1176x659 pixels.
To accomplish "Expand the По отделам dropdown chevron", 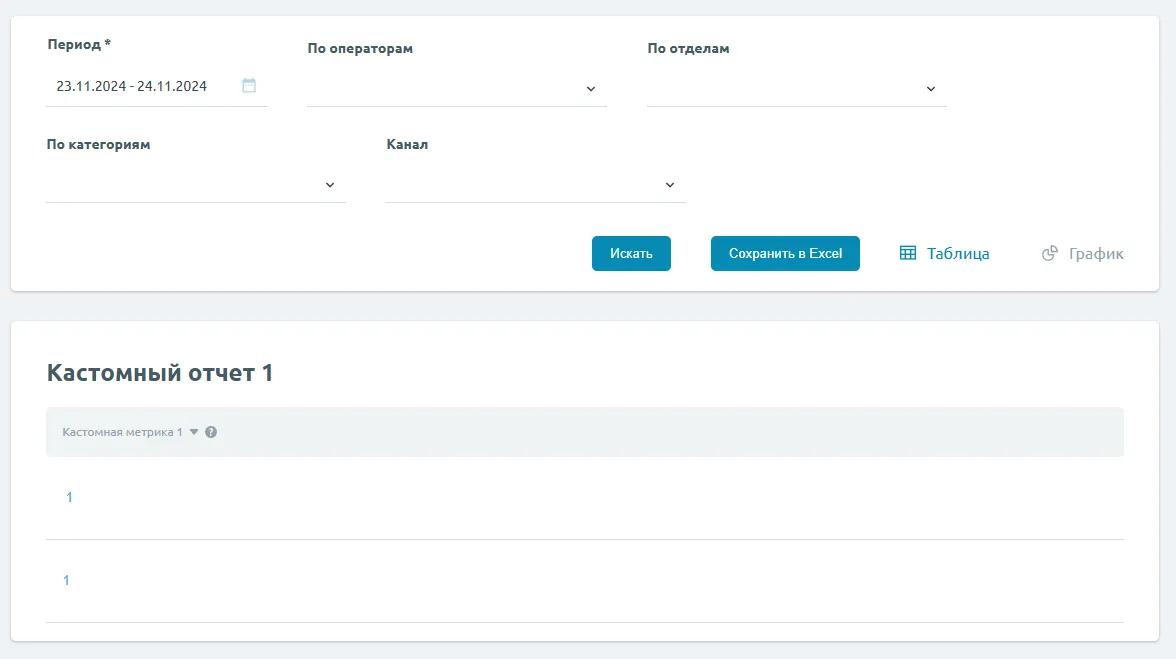I will 930,89.
